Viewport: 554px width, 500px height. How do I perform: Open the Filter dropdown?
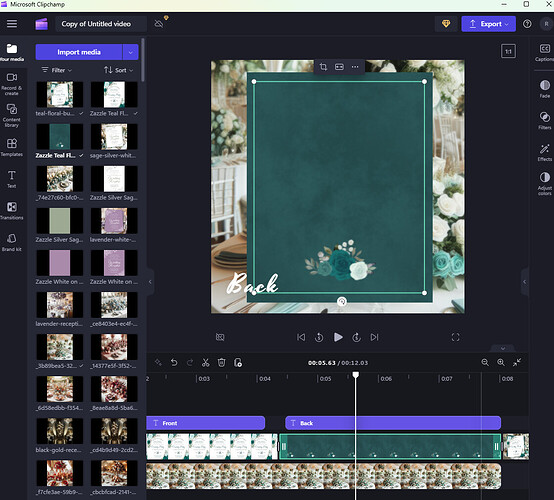(57, 70)
